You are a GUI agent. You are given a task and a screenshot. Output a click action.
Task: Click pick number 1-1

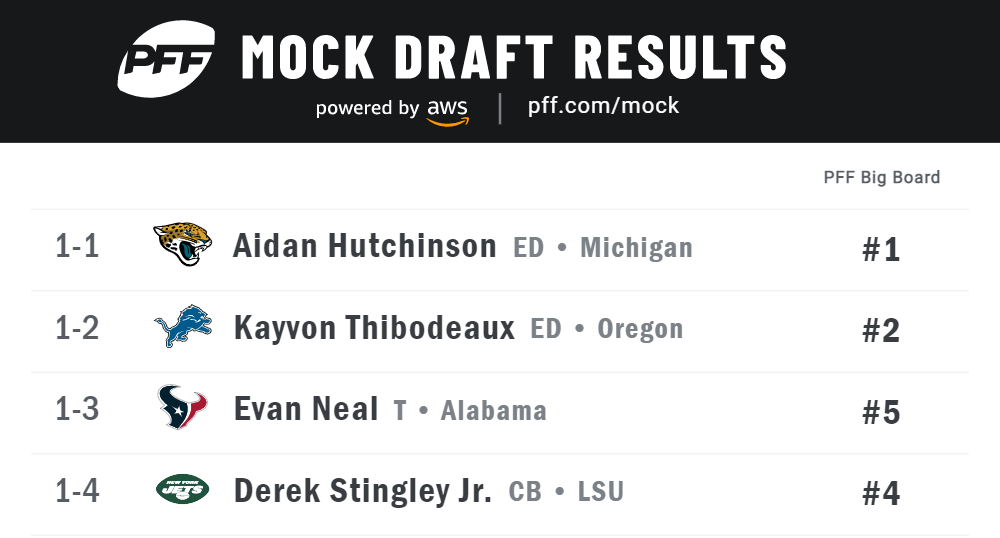click(77, 246)
